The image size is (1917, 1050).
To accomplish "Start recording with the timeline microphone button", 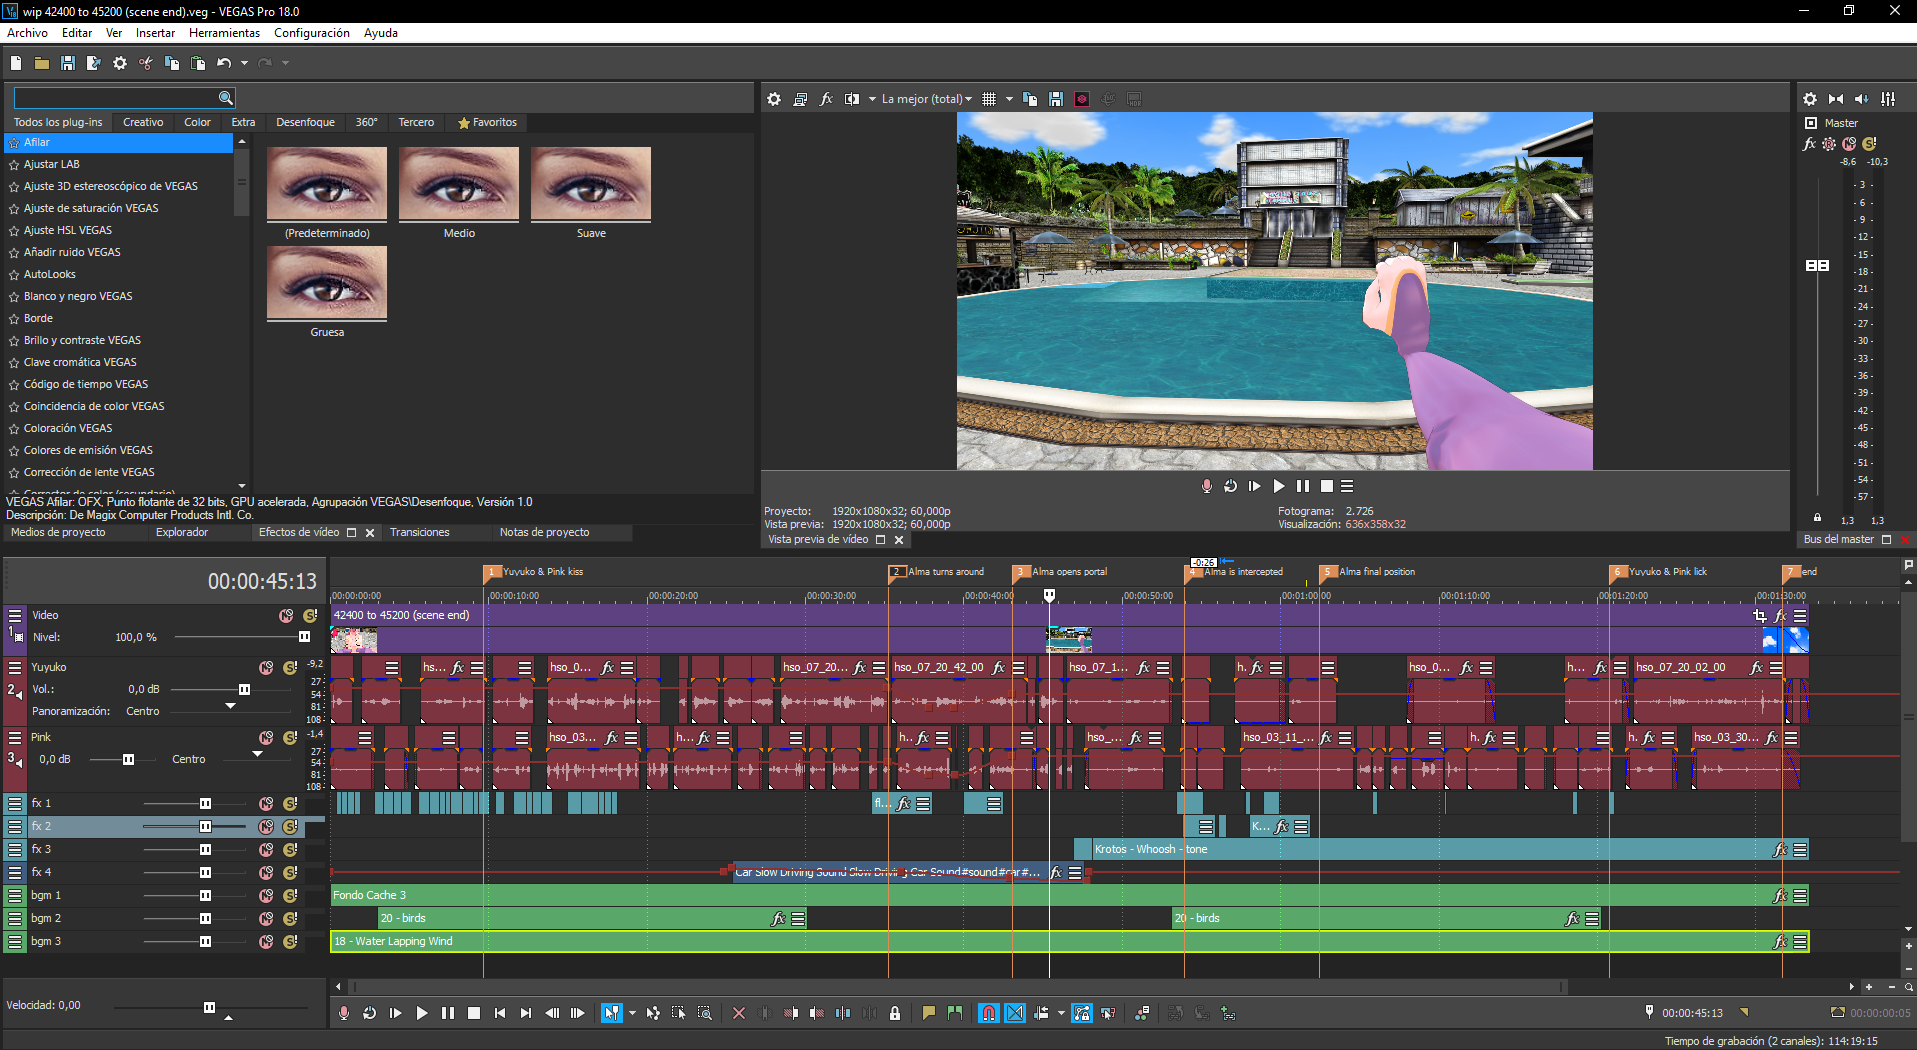I will (x=344, y=1013).
